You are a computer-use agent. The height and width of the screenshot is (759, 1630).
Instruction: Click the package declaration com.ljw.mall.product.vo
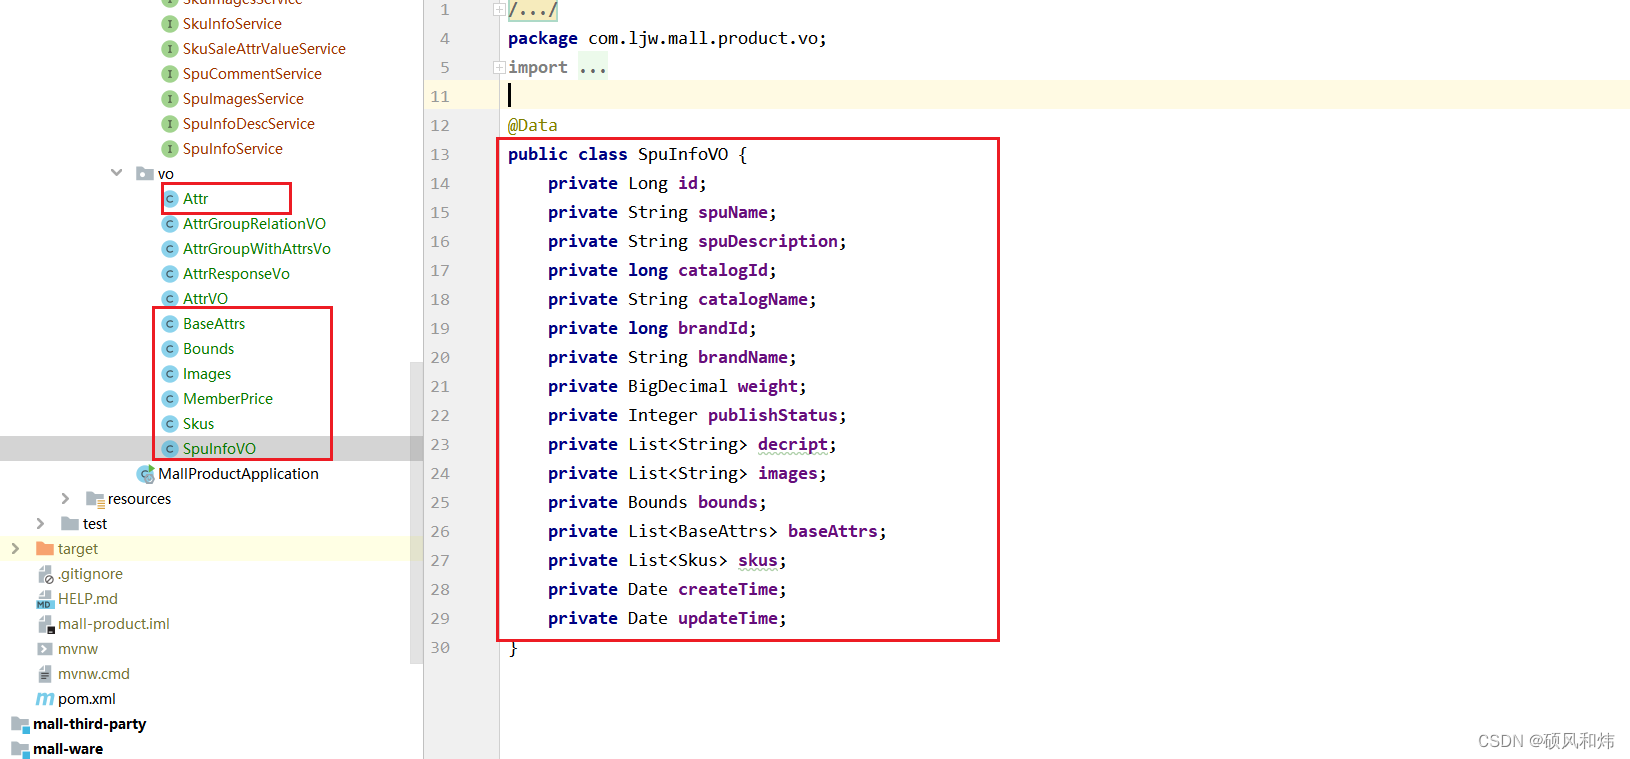703,39
